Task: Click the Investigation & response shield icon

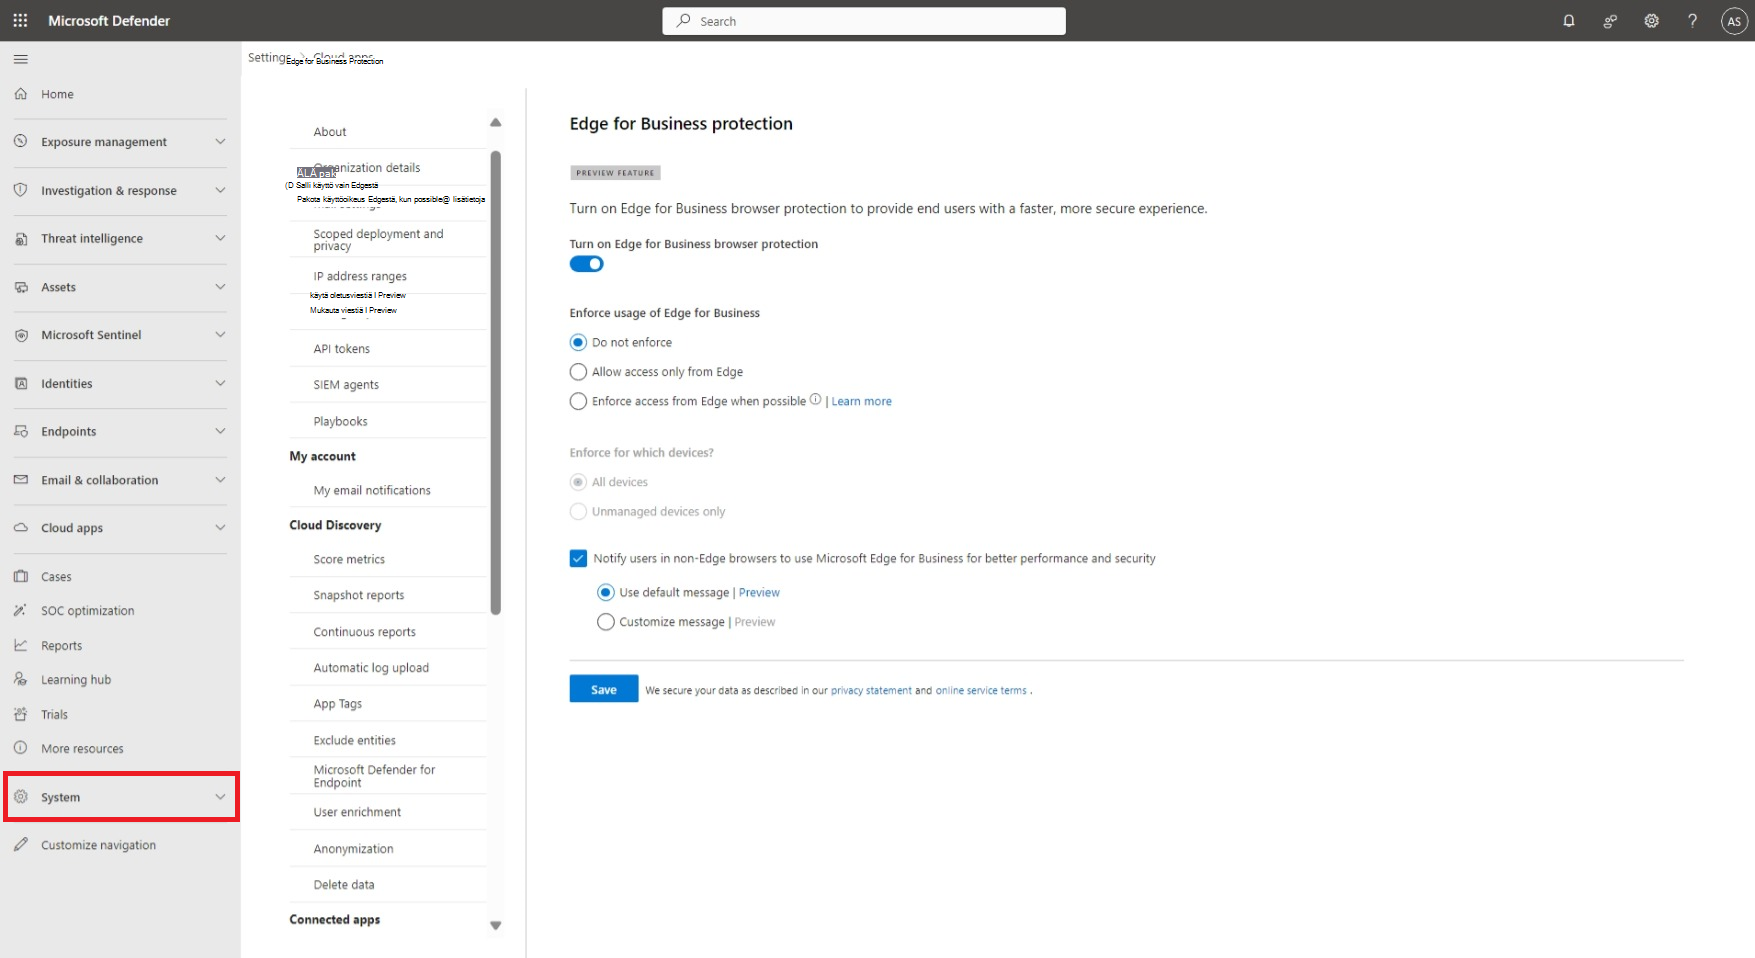Action: point(20,190)
